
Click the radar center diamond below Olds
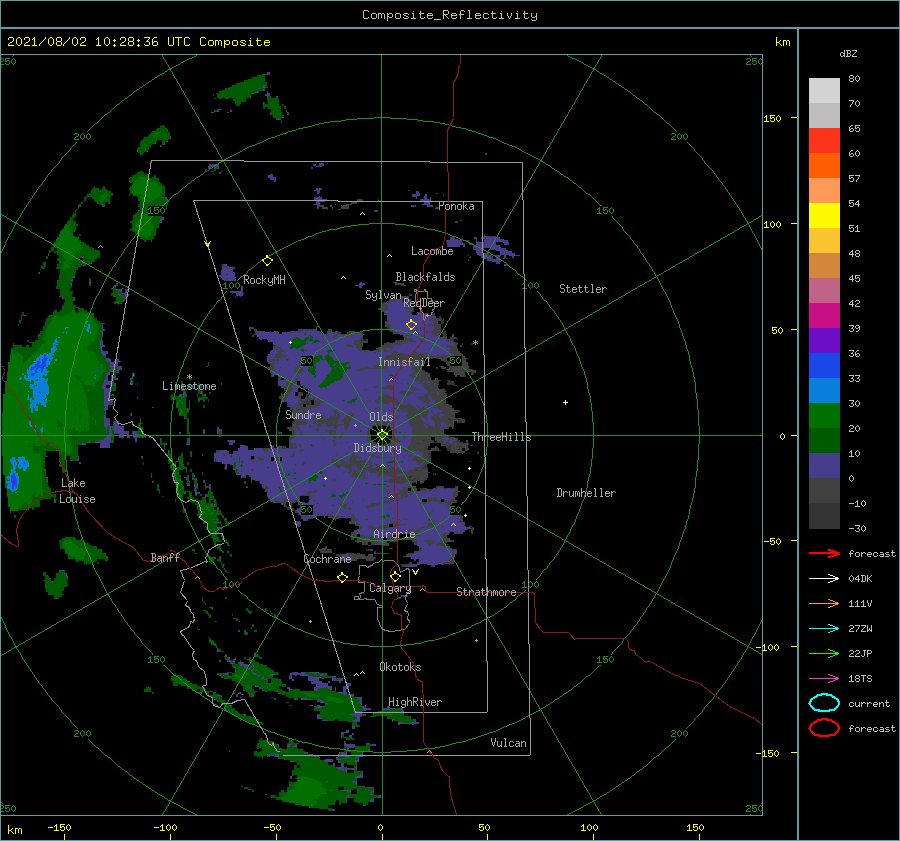coord(382,435)
